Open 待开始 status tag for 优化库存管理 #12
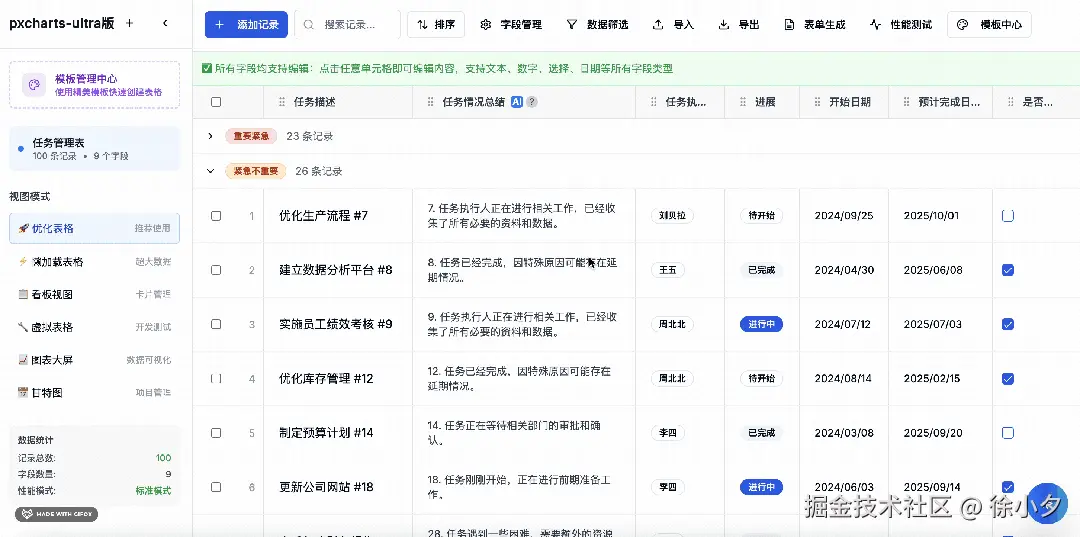1081x538 pixels. [x=761, y=378]
